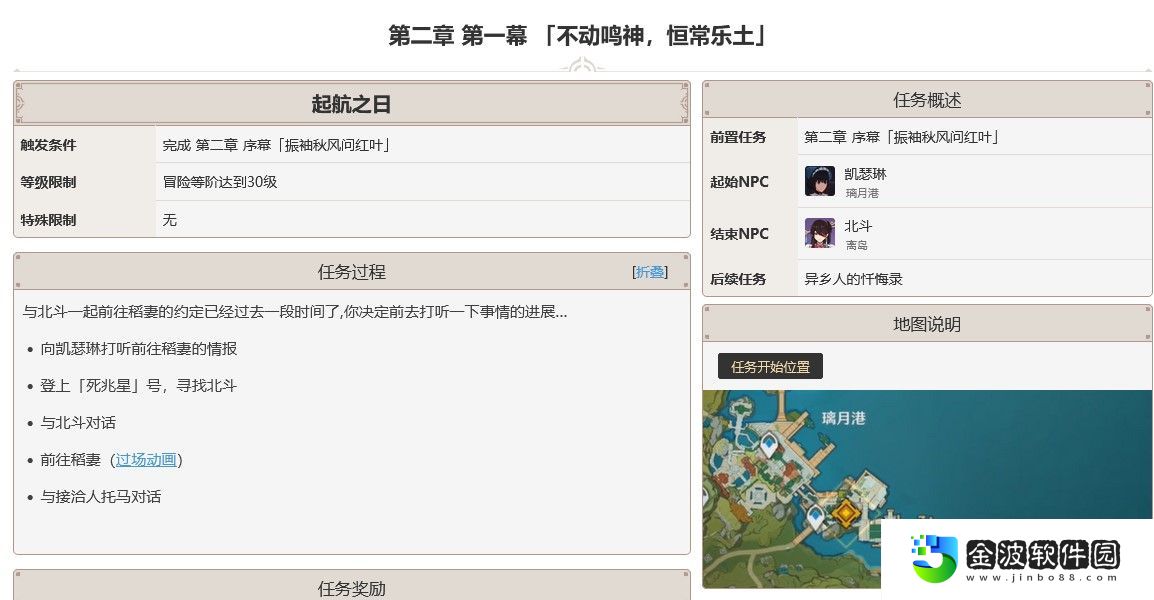Image resolution: width=1154 pixels, height=600 pixels.
Task: Click trigger condition text 完成 第二章 序幕
Action: (276, 145)
